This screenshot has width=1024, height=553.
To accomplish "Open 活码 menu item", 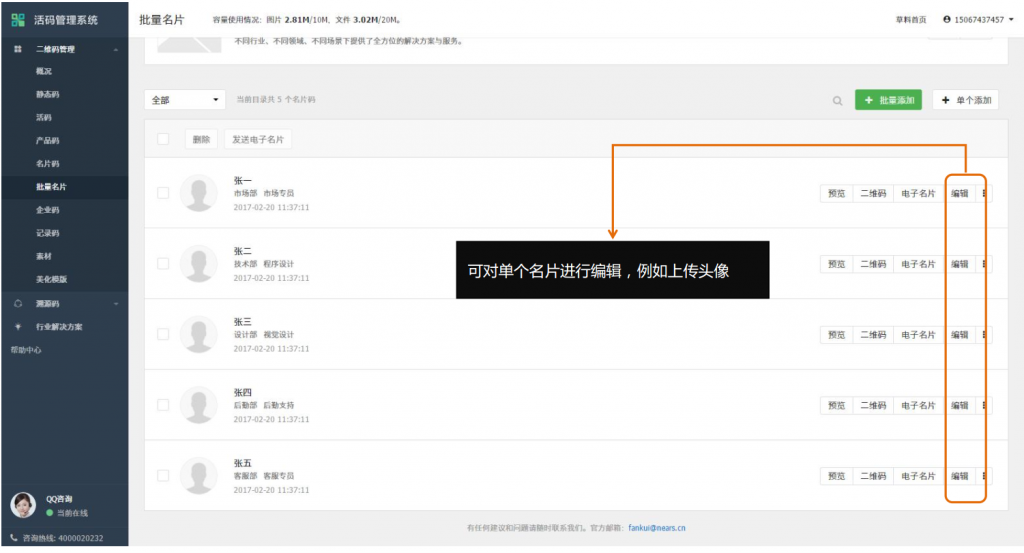I will (44, 118).
